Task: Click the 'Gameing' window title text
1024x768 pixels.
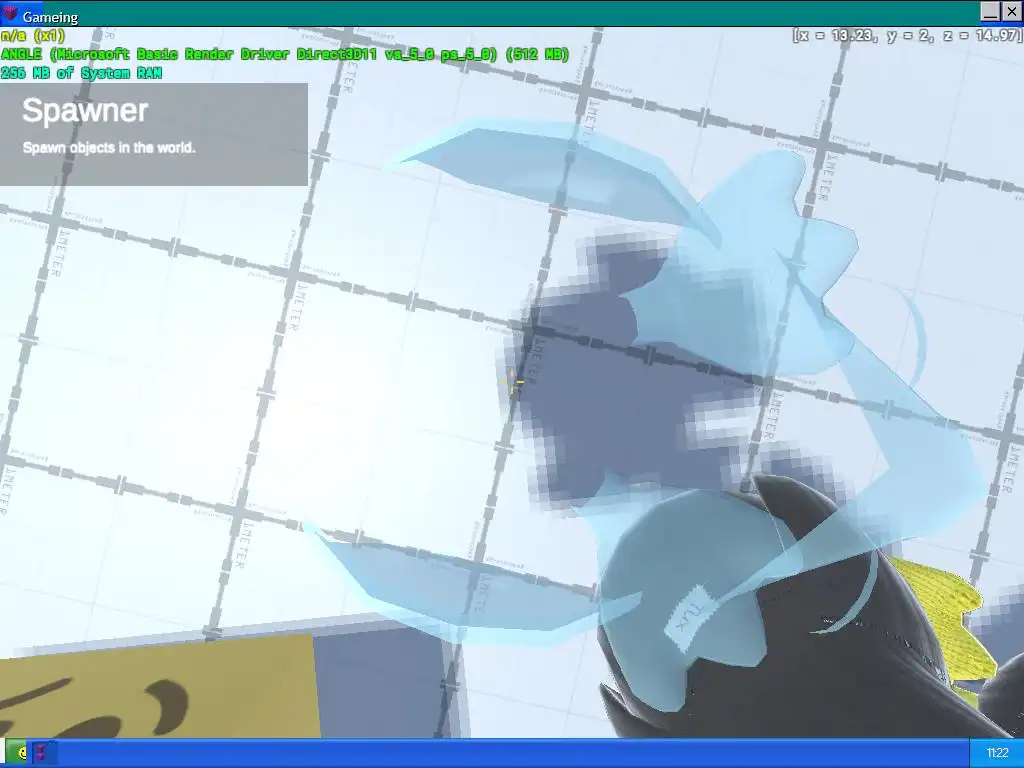Action: pos(50,16)
